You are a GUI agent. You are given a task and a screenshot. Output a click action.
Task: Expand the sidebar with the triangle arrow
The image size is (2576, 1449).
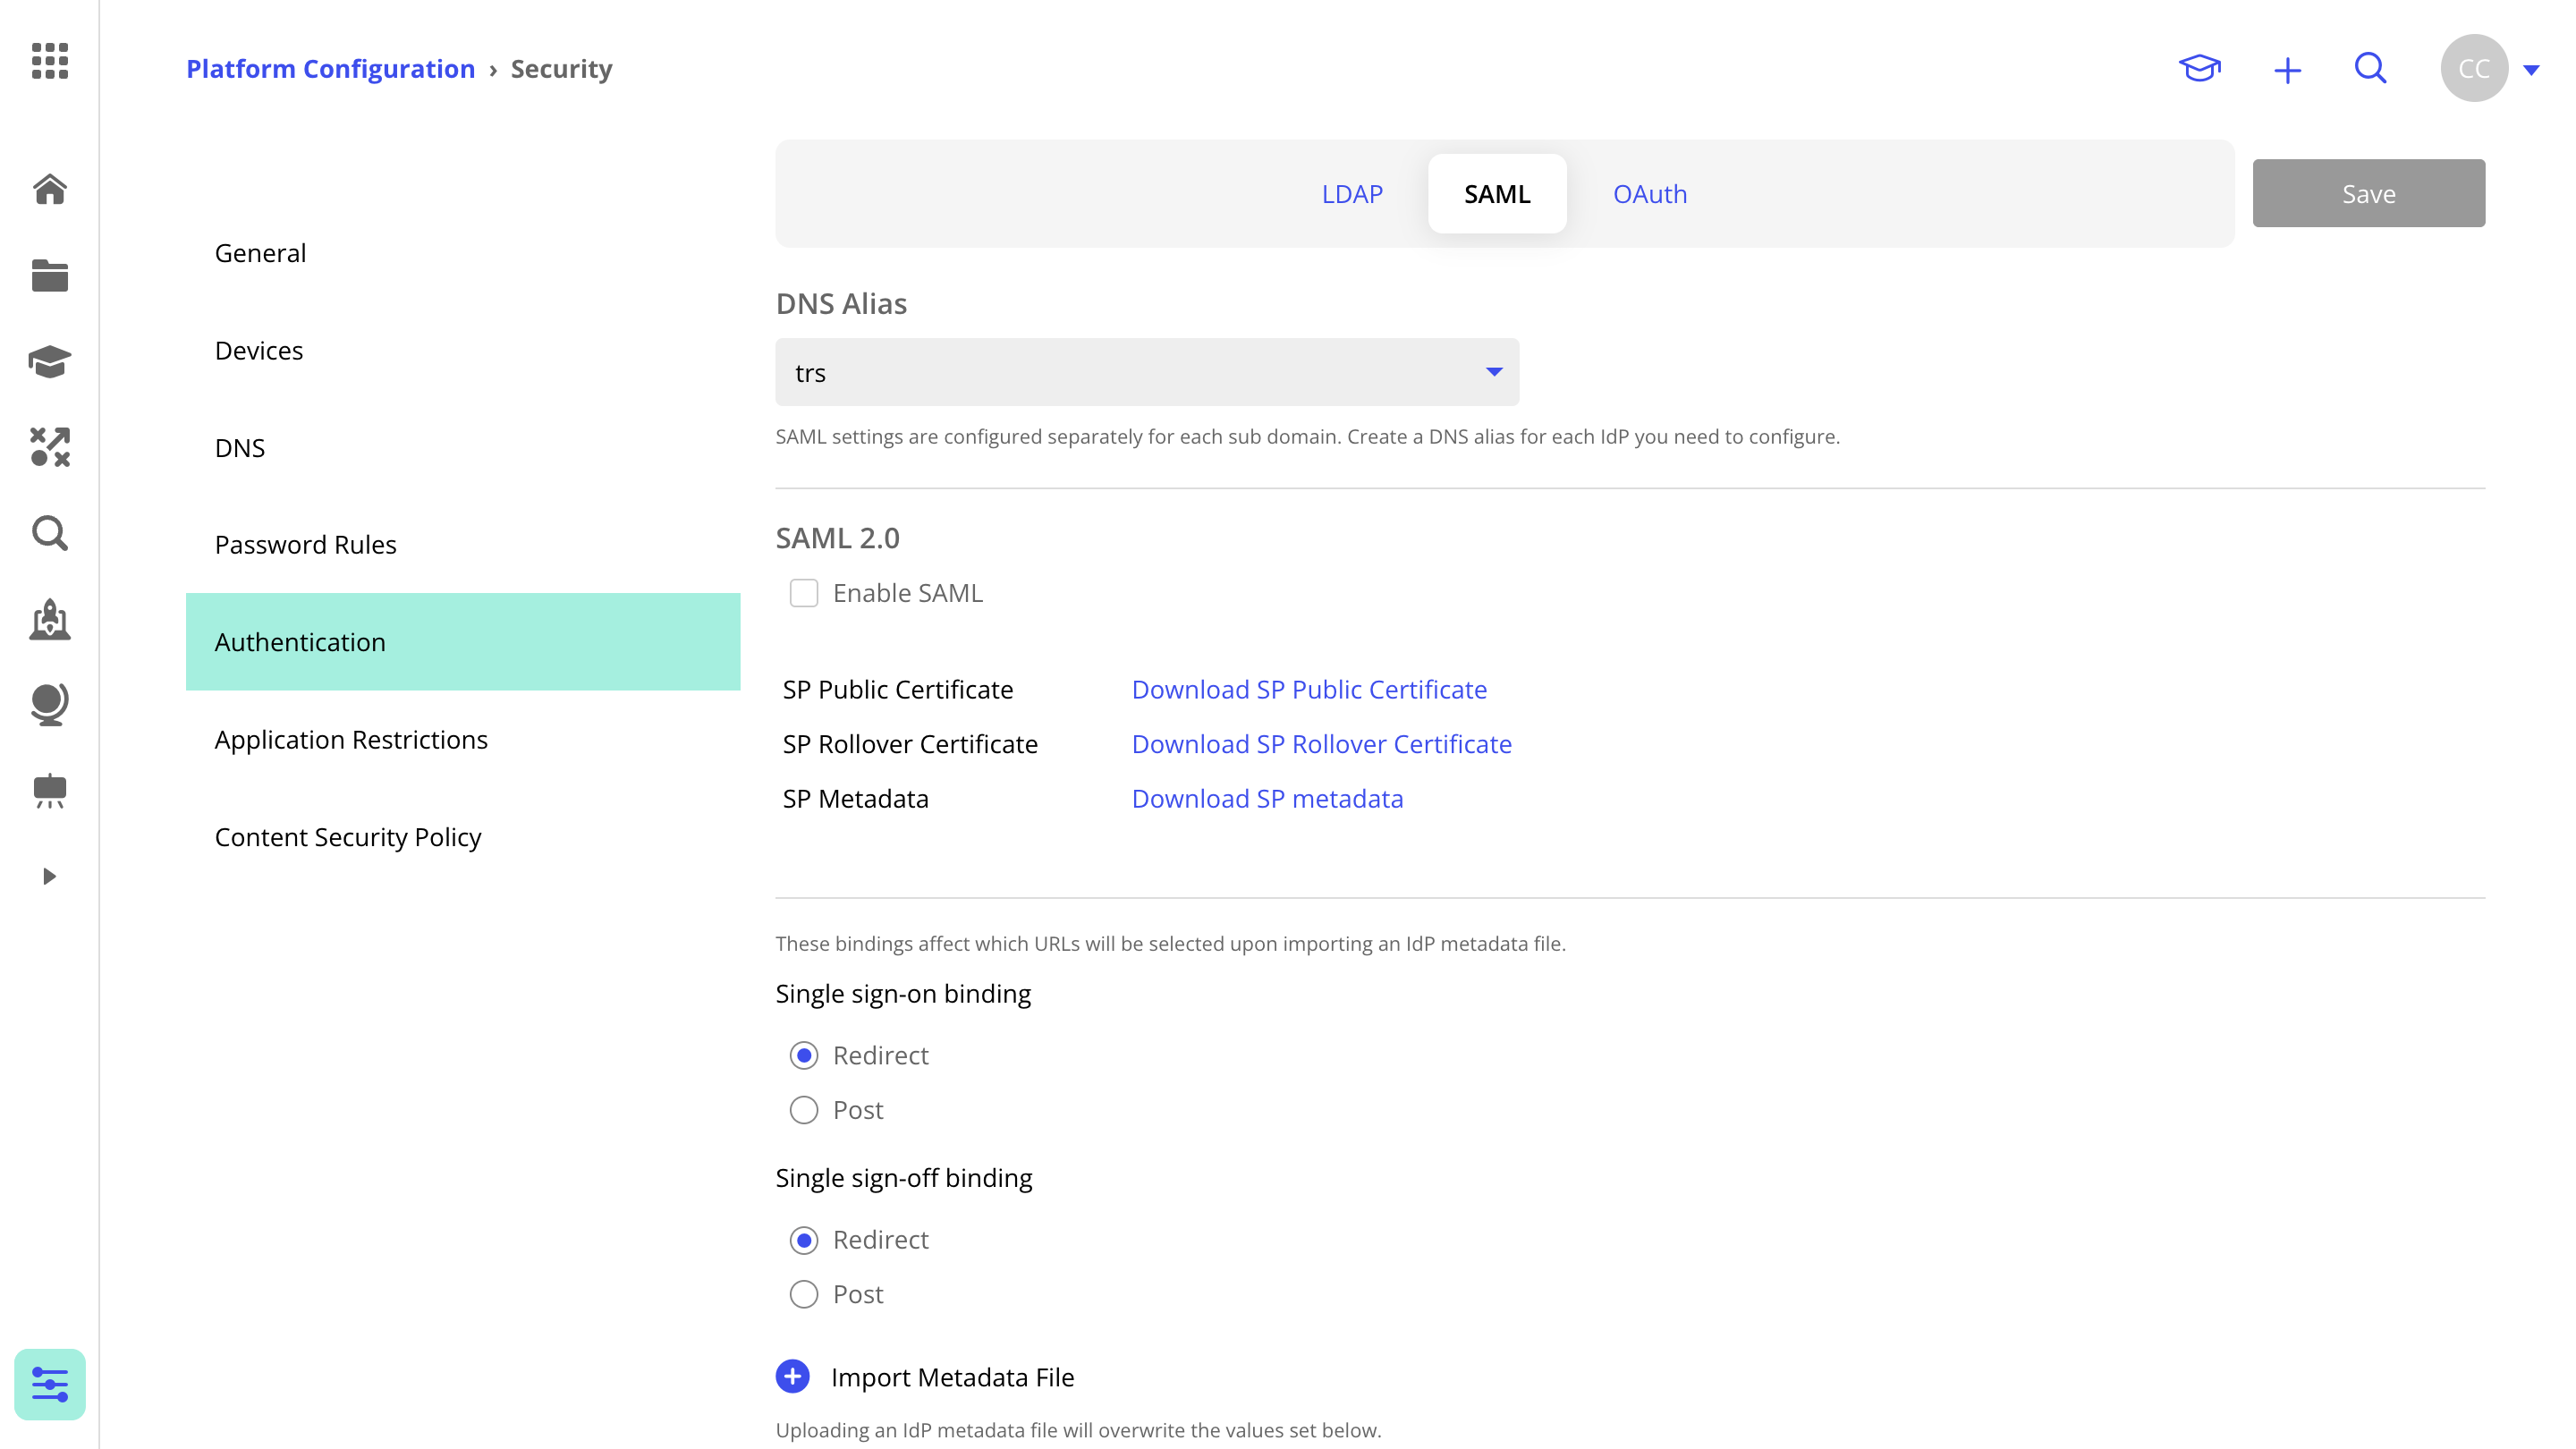tap(49, 876)
